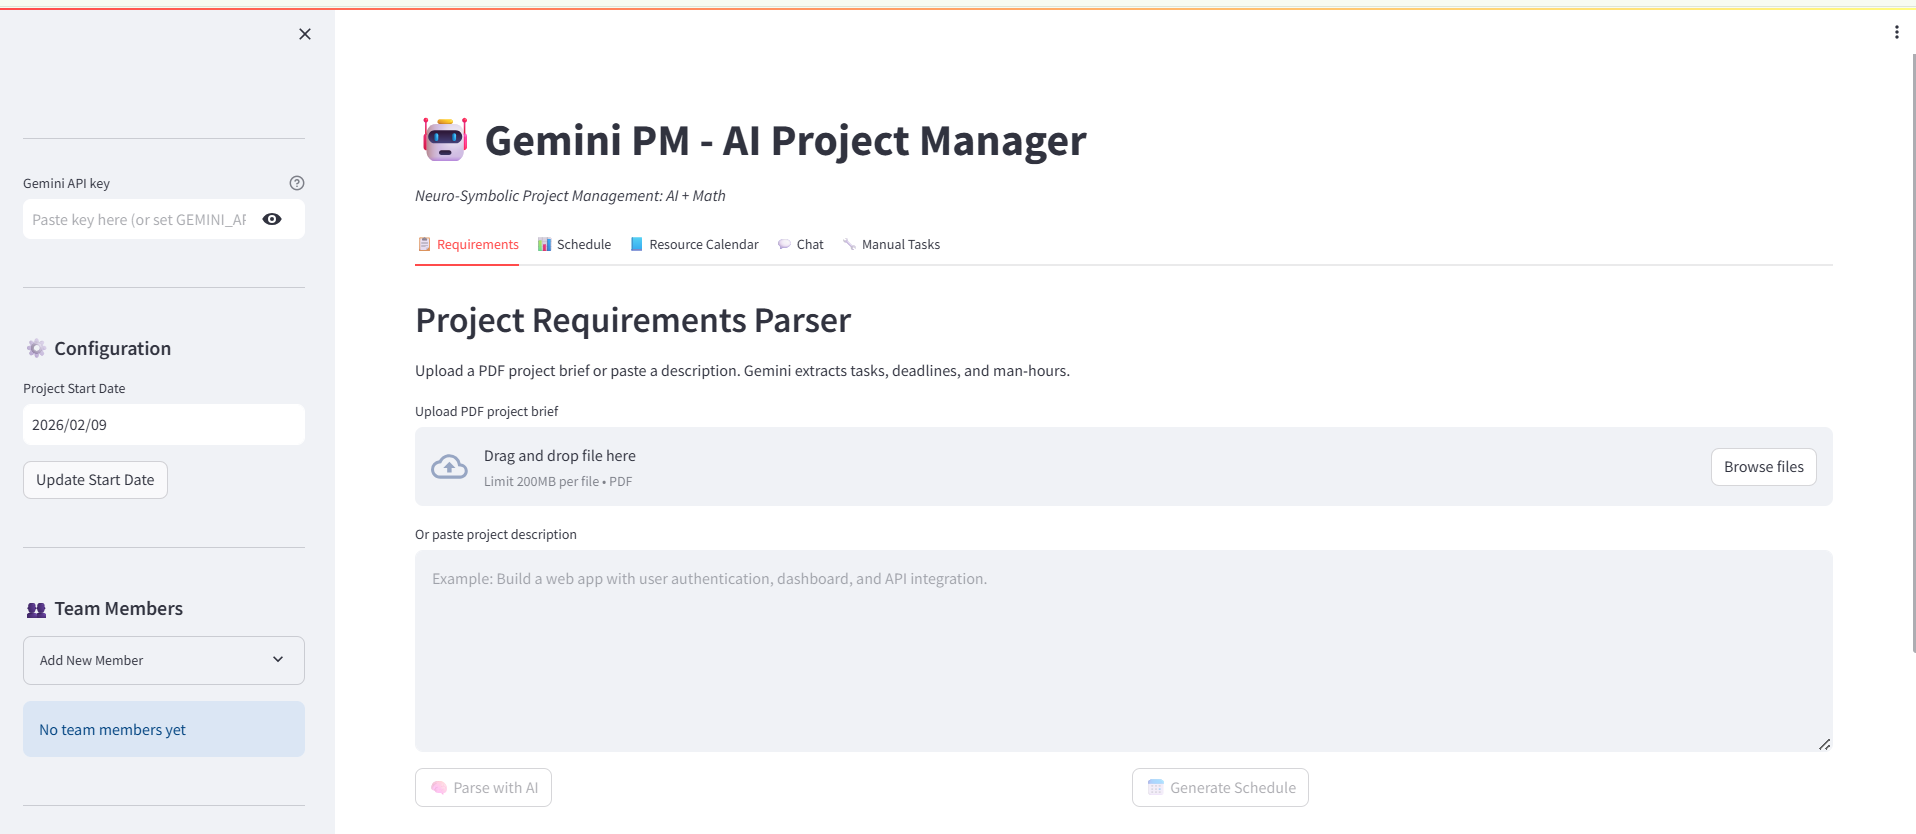Viewport: 1916px width, 834px height.
Task: Switch to the Requirements tab
Action: [x=467, y=244]
